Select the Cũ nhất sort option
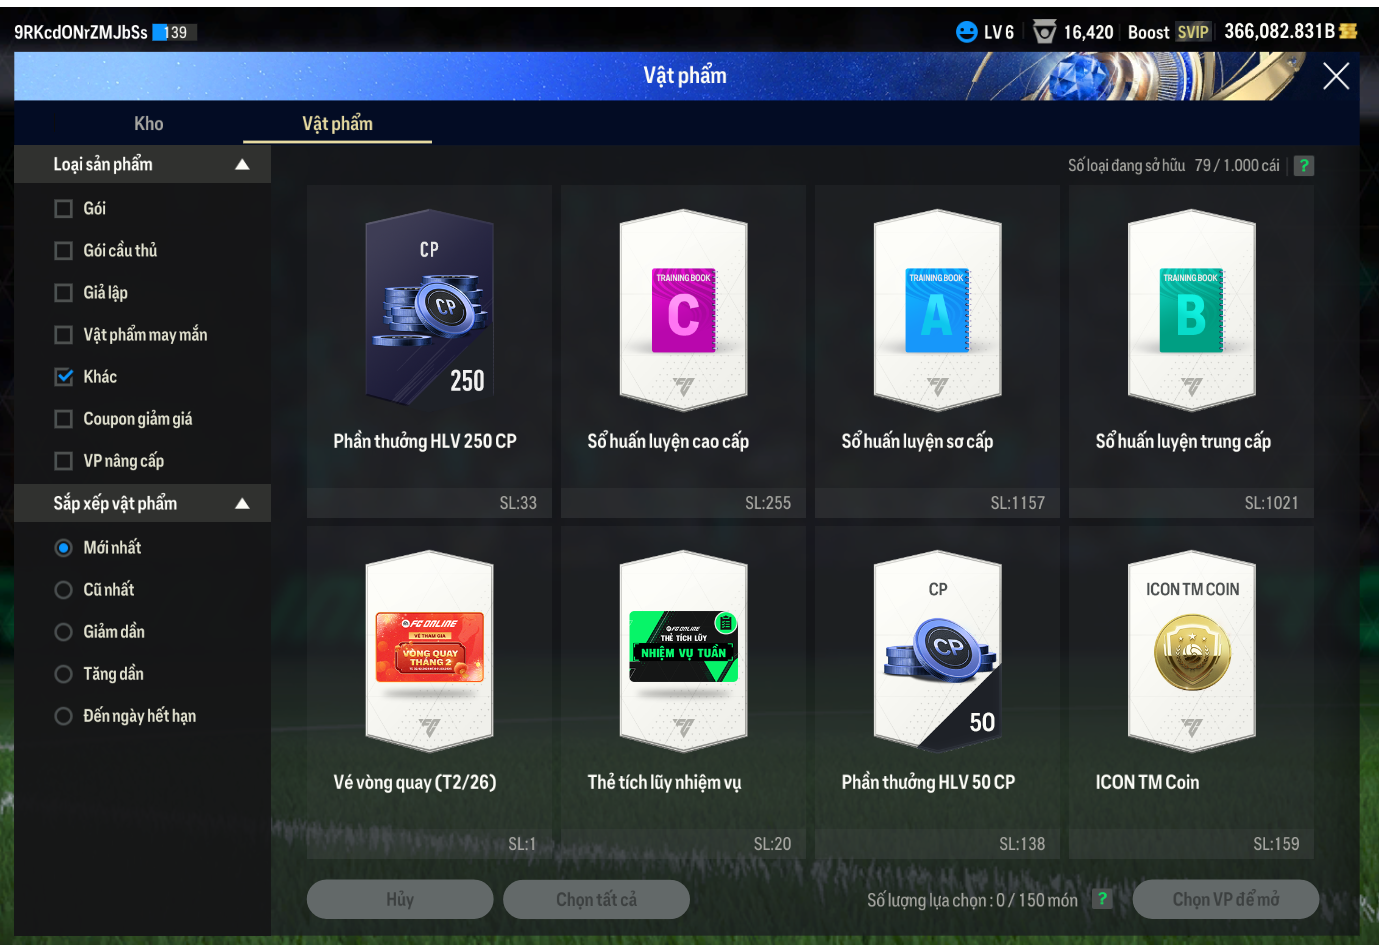 [x=64, y=590]
